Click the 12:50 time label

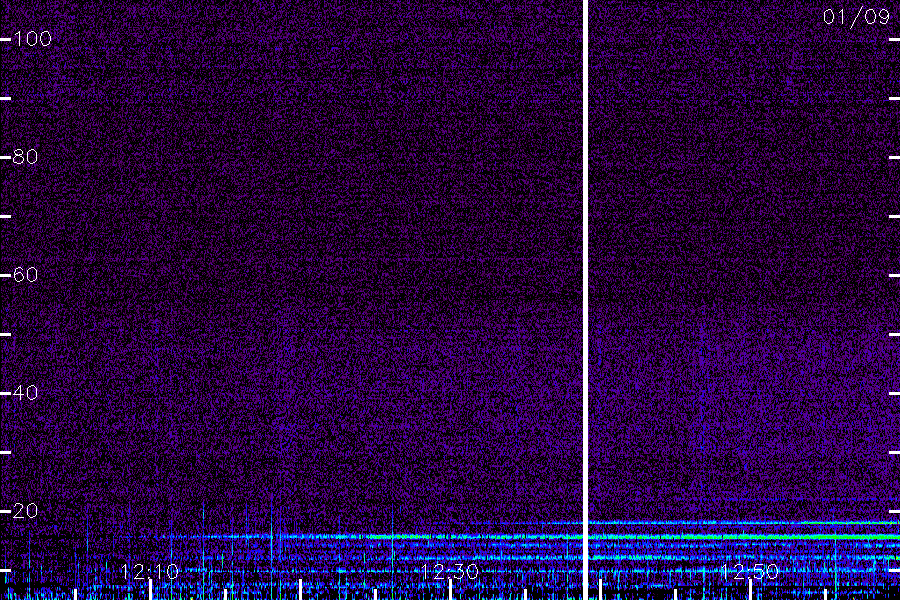[750, 572]
